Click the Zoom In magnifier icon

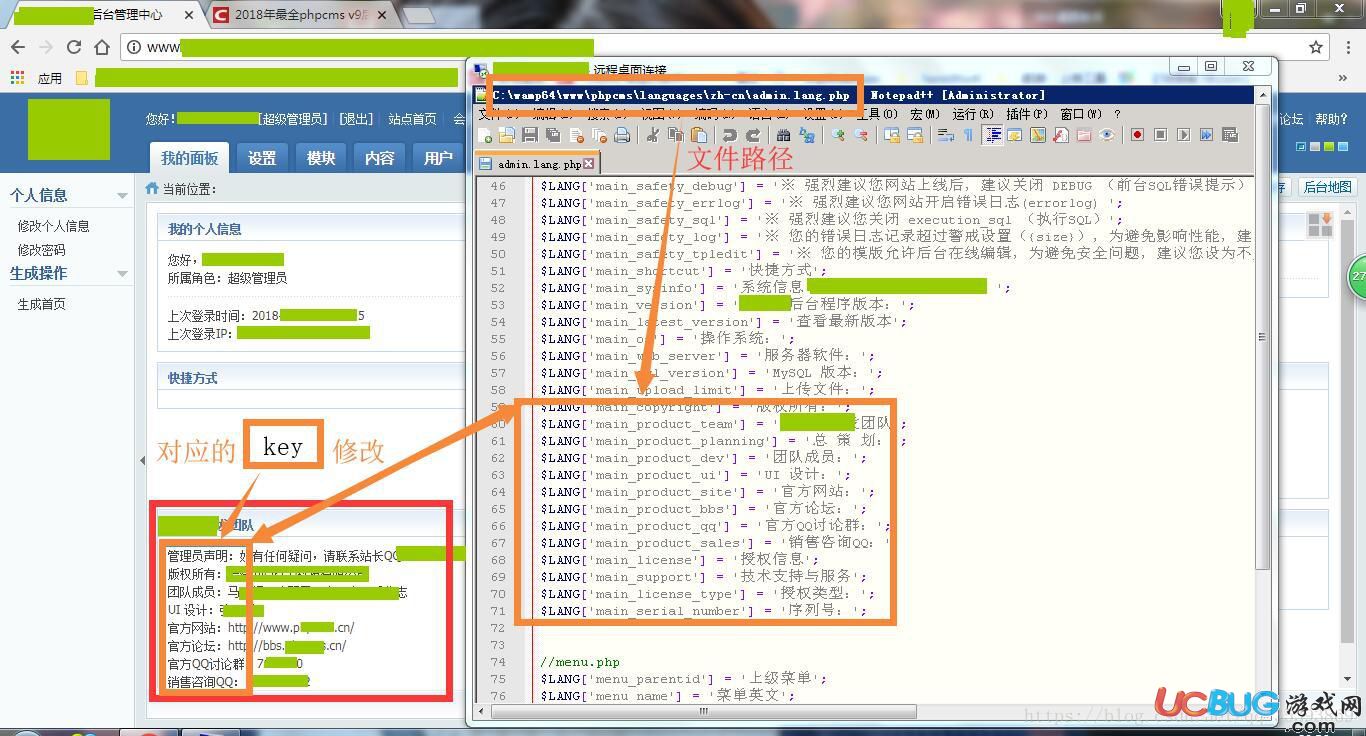point(837,135)
